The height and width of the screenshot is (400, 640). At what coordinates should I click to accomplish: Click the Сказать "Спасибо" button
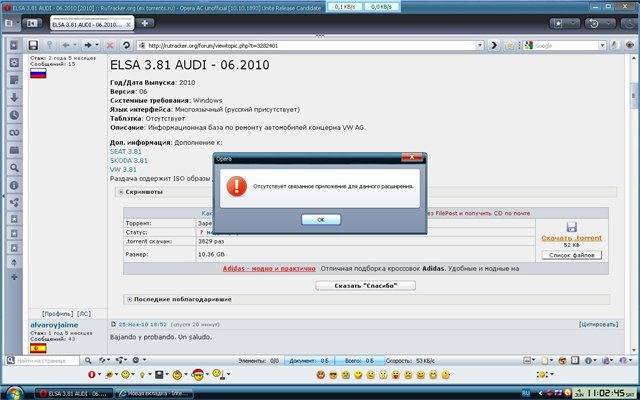366,286
